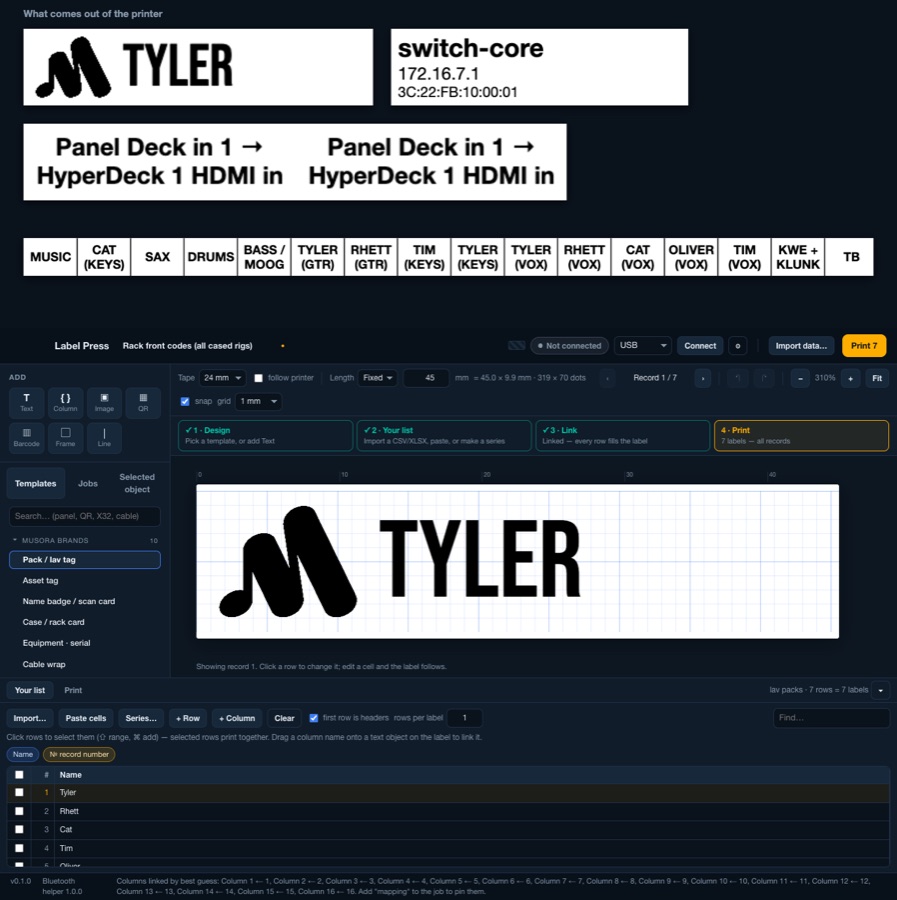Open Import data... in the top bar

click(801, 346)
